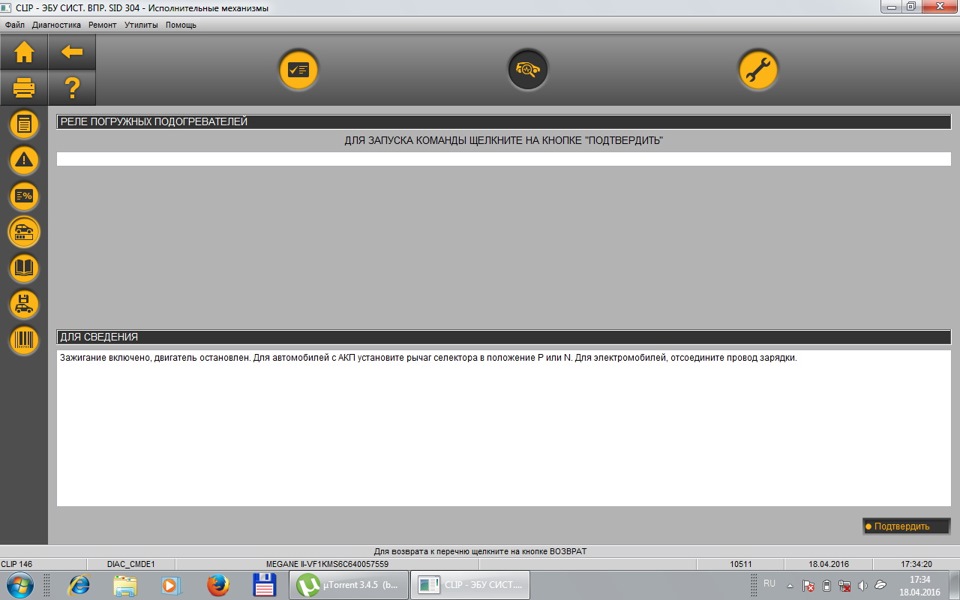Select the vehicle diagnostics magnifier icon

pyautogui.click(x=528, y=69)
